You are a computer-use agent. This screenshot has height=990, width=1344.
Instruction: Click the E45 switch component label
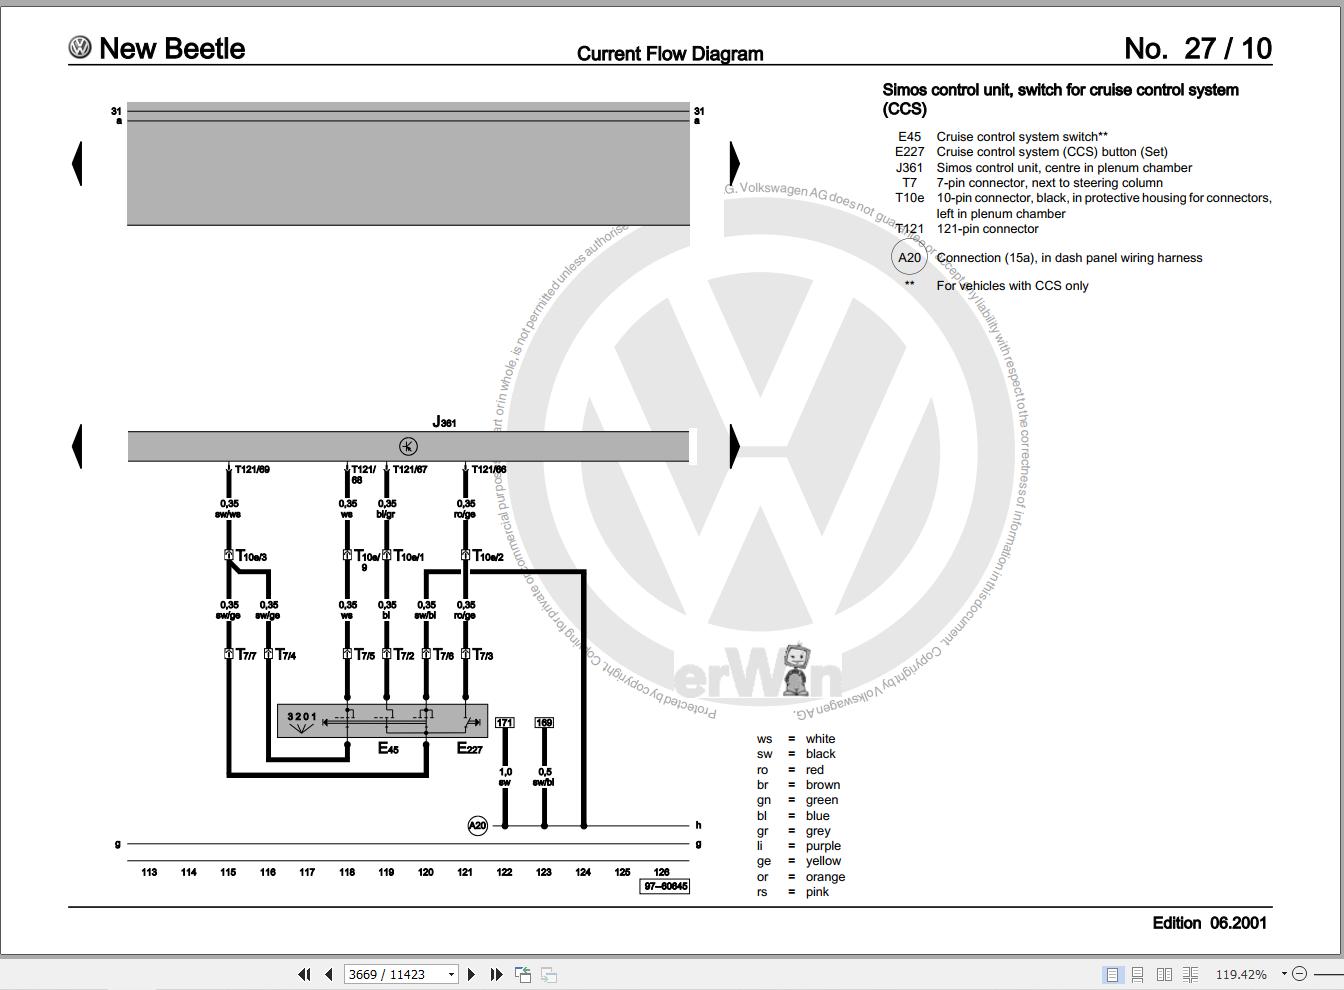[388, 748]
